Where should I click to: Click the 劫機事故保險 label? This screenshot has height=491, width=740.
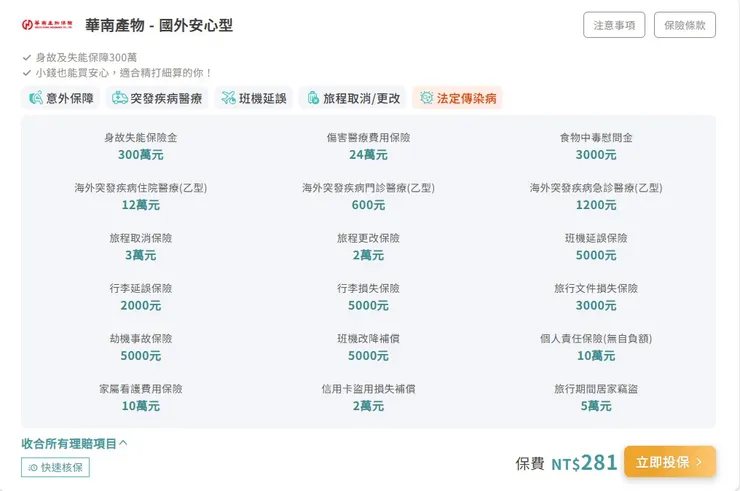[141, 339]
